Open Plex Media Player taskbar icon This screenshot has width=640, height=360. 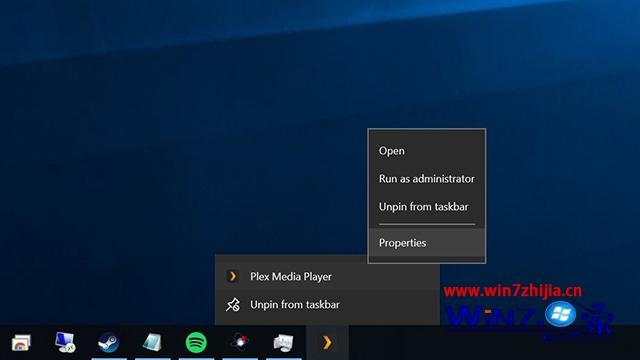tap(327, 343)
